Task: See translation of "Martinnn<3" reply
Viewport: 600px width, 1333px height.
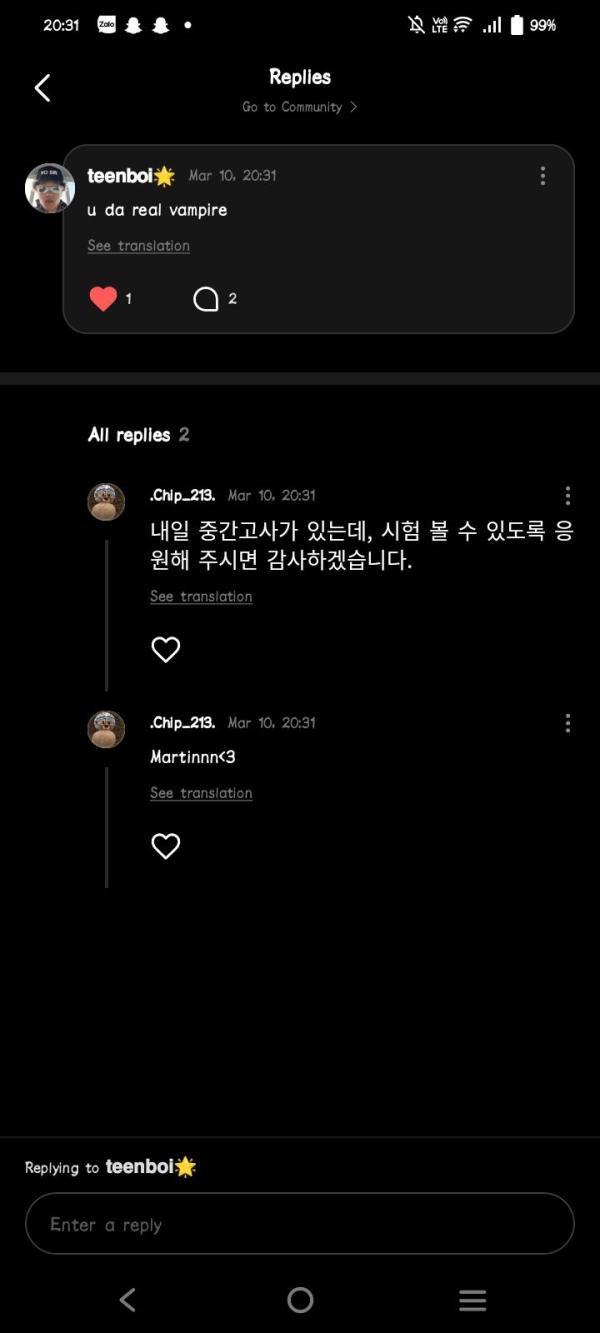Action: 201,793
